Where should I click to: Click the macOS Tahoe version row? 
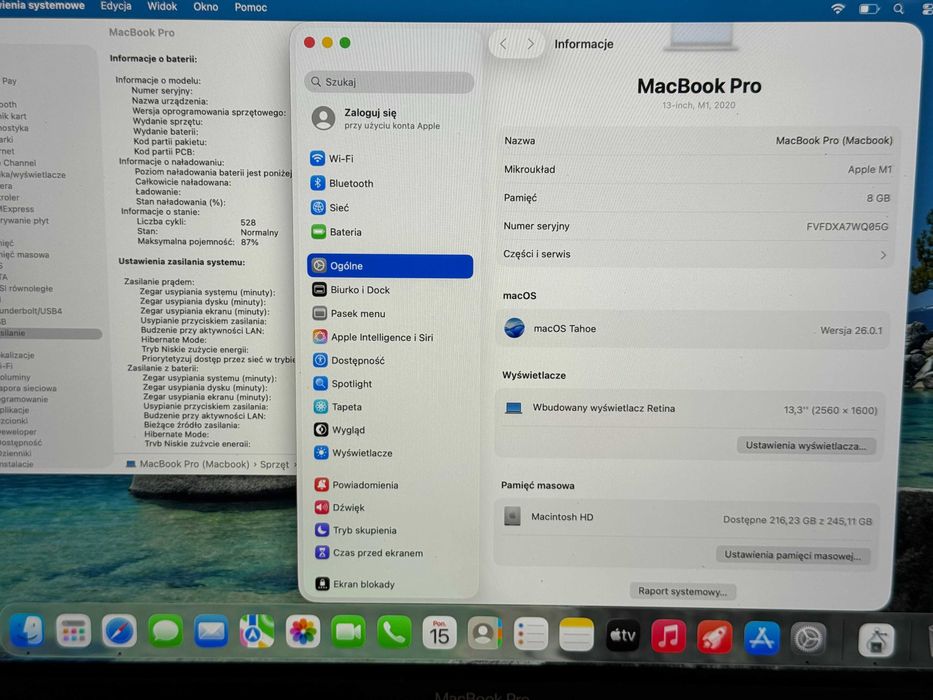pos(693,329)
